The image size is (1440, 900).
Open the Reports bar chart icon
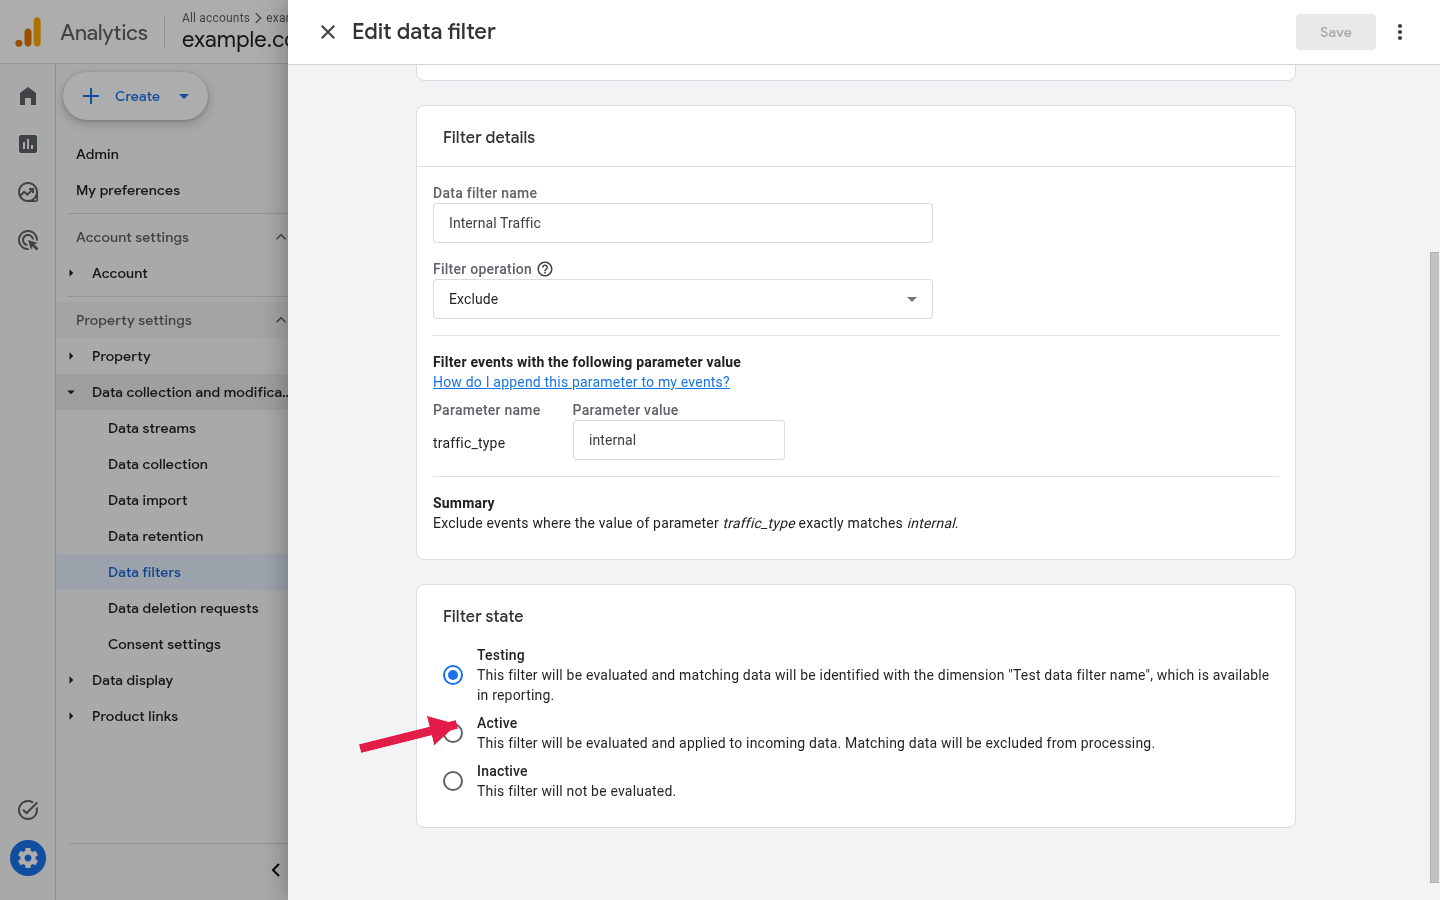tap(28, 144)
